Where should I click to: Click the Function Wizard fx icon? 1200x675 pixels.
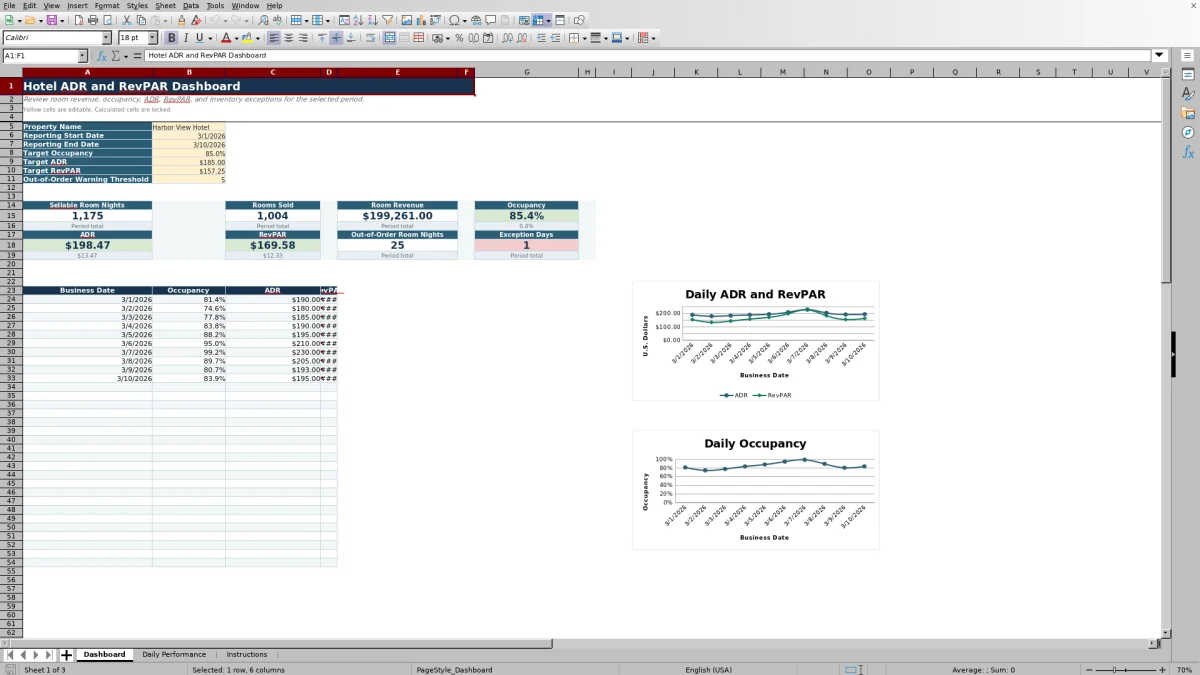click(102, 56)
